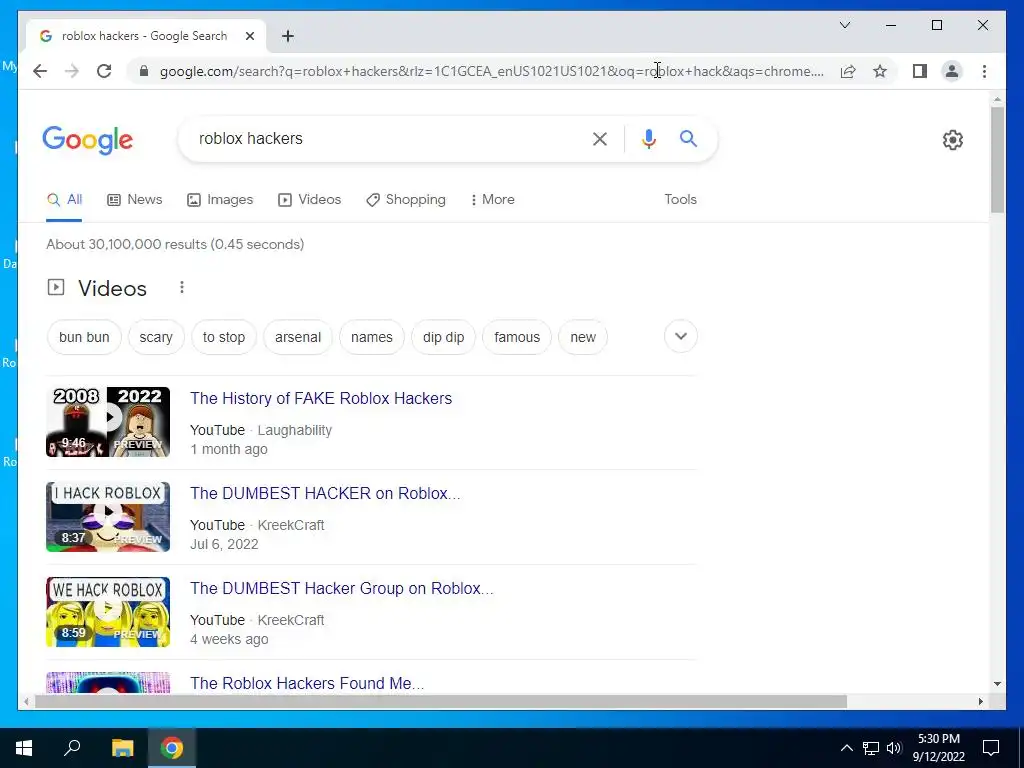The width and height of the screenshot is (1024, 768).
Task: Open The Roblox Hackers Found Me link
Action: pos(307,683)
